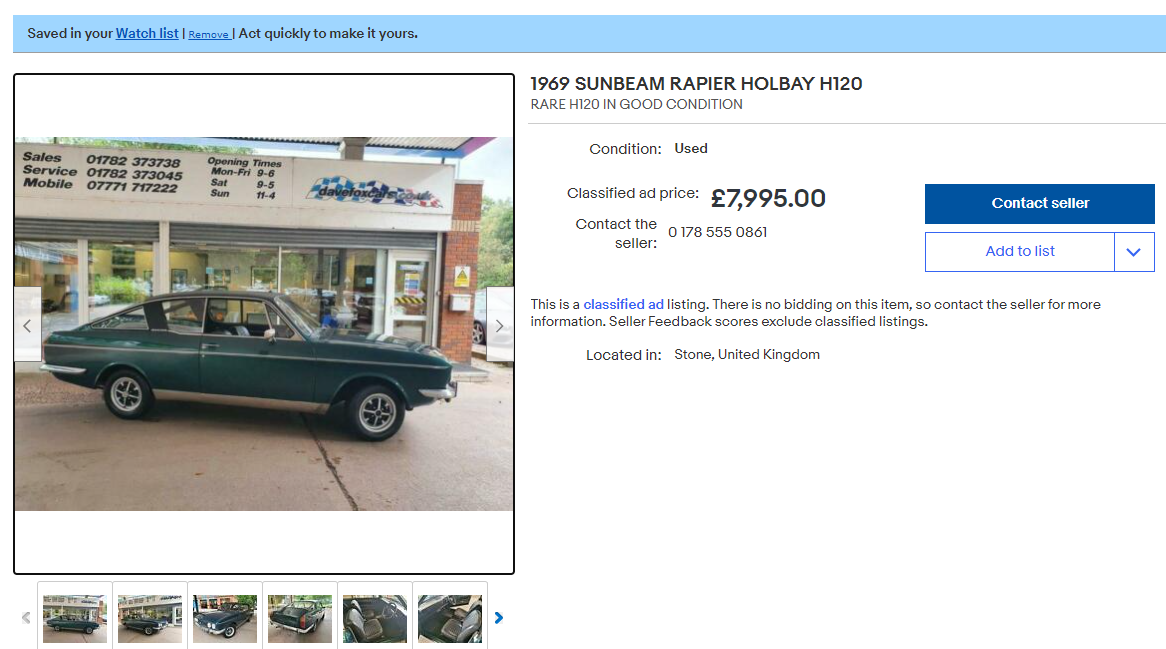Click the grey left arrow of the thumbnail strip
Screen dimensions: 1166x649
click(26, 618)
